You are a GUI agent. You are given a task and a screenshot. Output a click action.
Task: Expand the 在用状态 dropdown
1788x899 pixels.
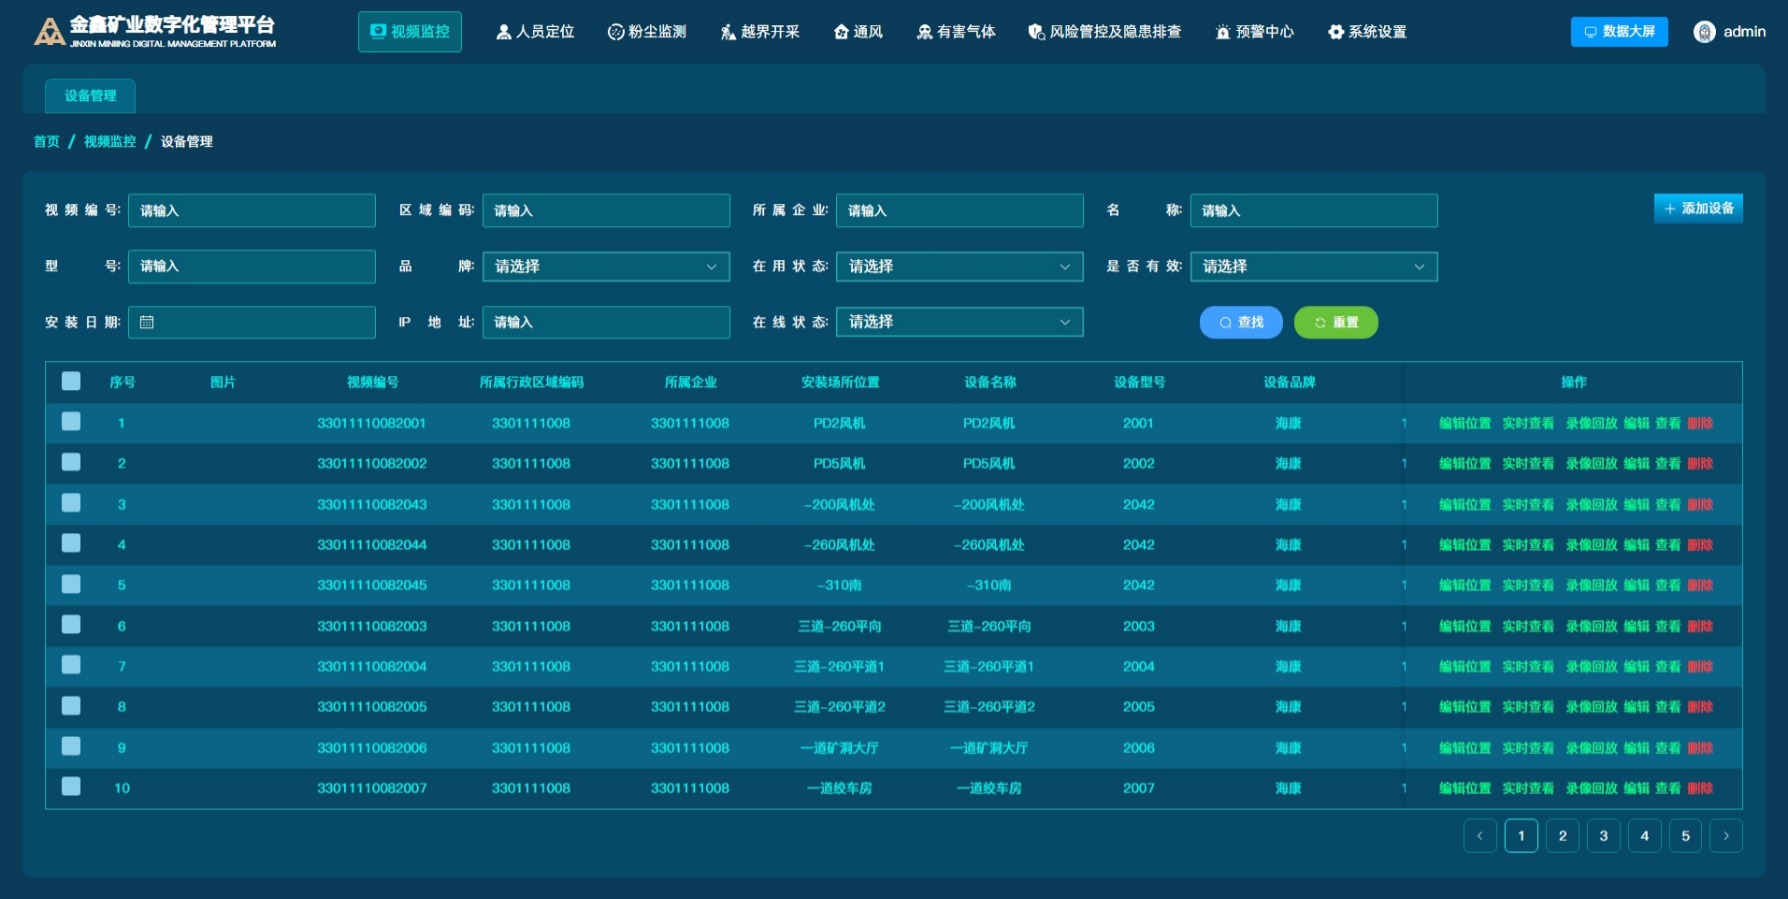point(959,266)
